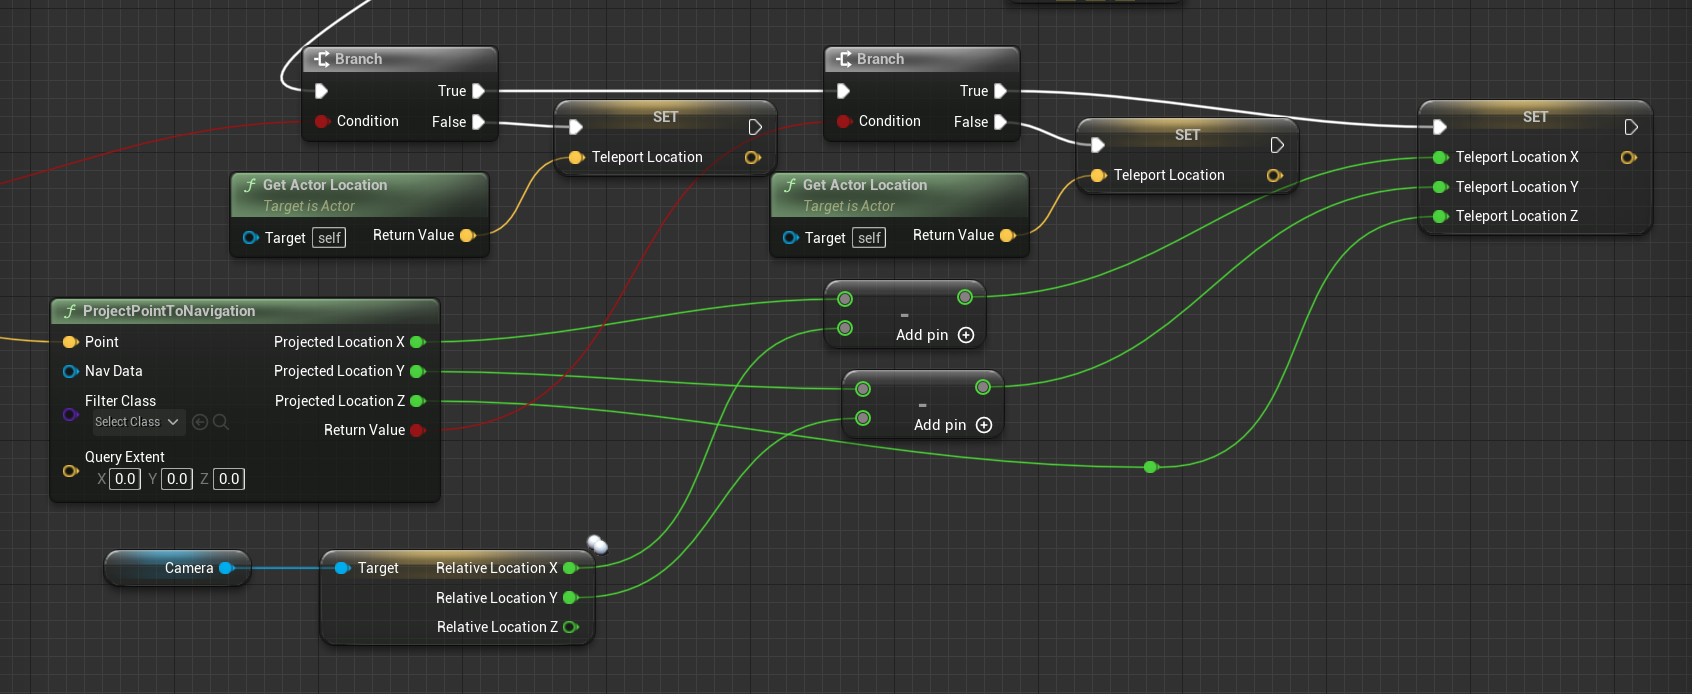Click the Projected Location Z output pin

coord(418,401)
